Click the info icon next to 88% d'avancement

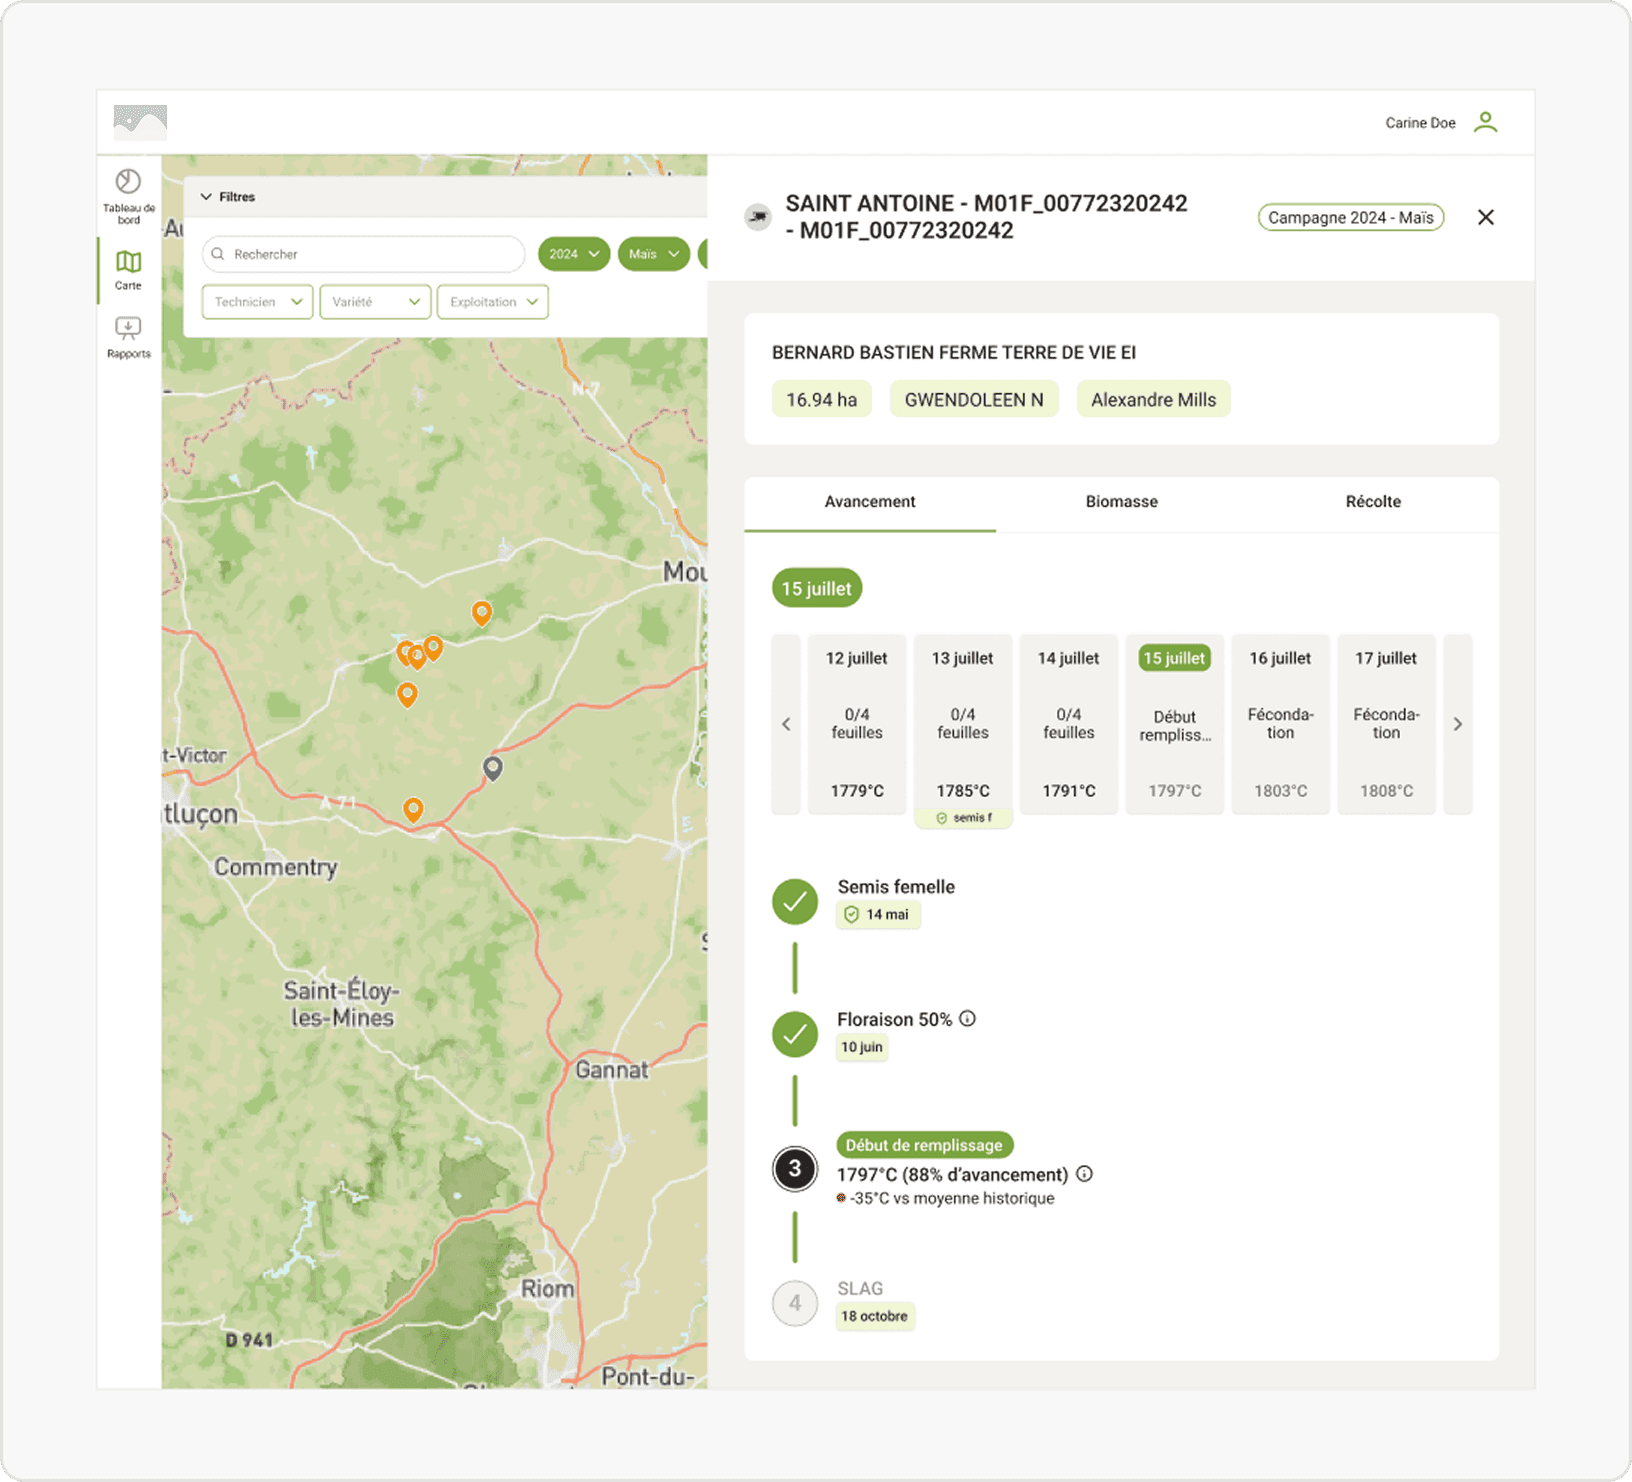pyautogui.click(x=1084, y=1174)
